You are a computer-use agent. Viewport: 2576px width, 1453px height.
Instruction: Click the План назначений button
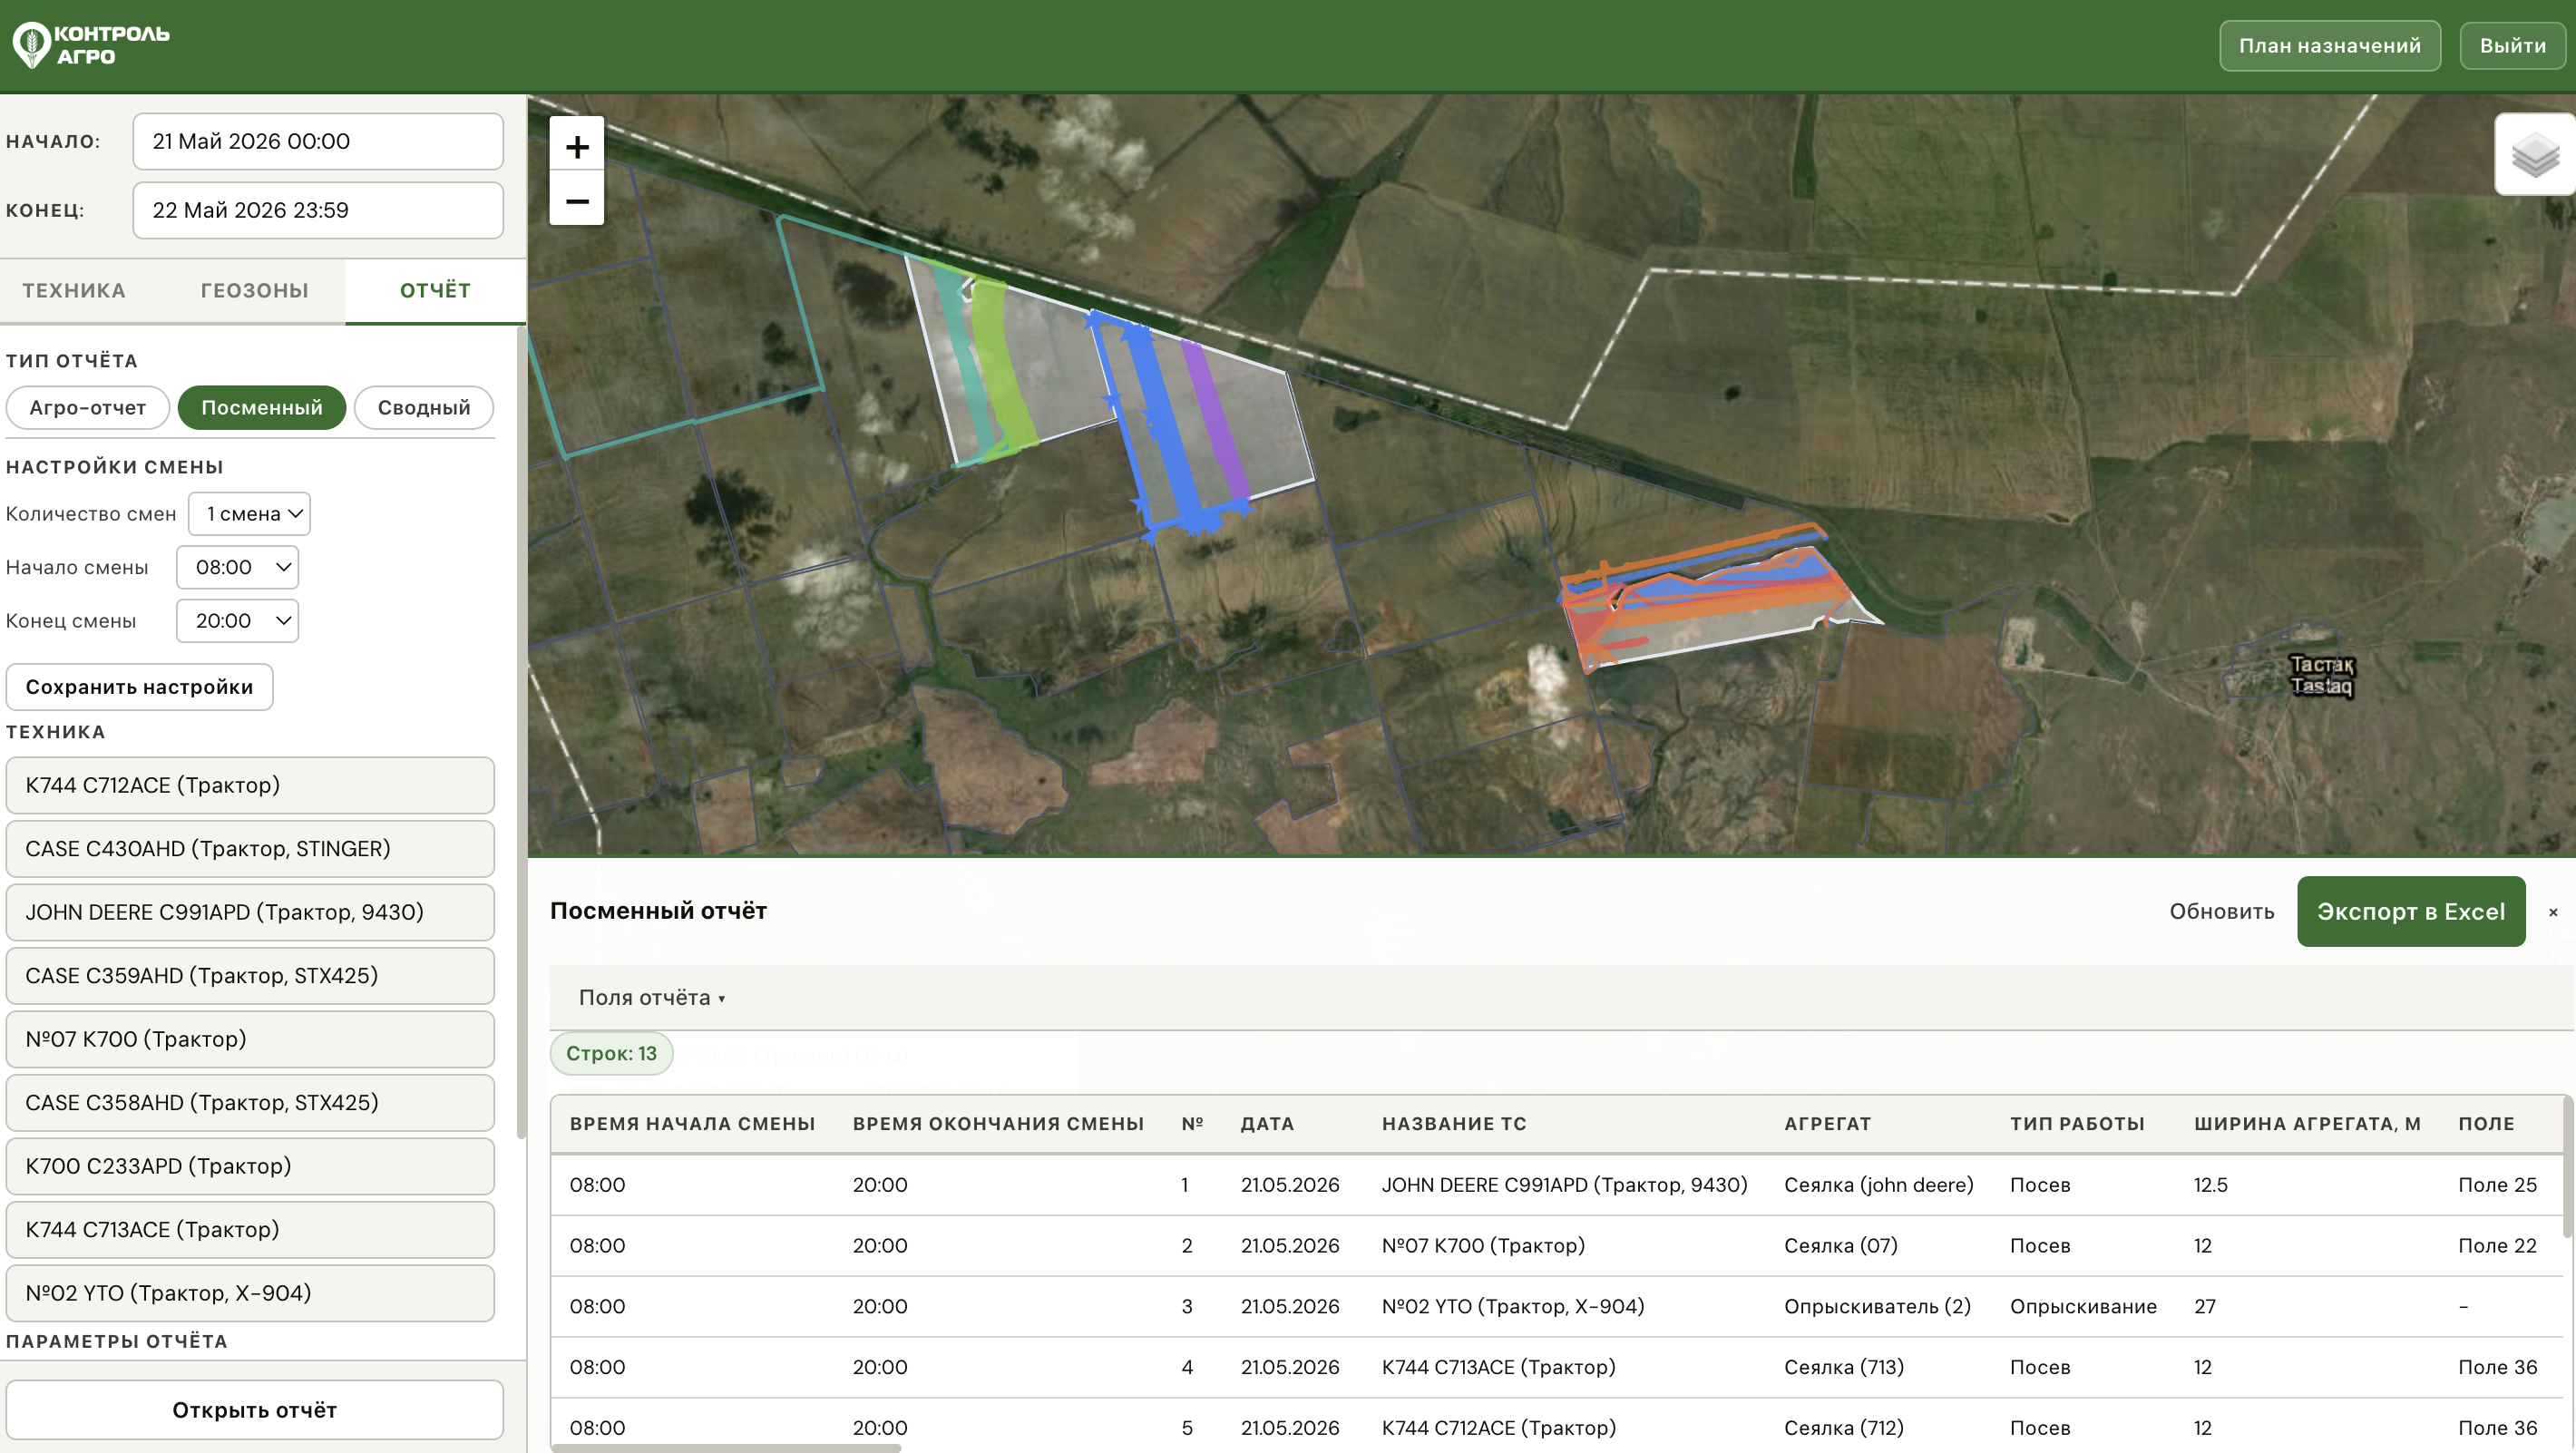(x=2330, y=46)
